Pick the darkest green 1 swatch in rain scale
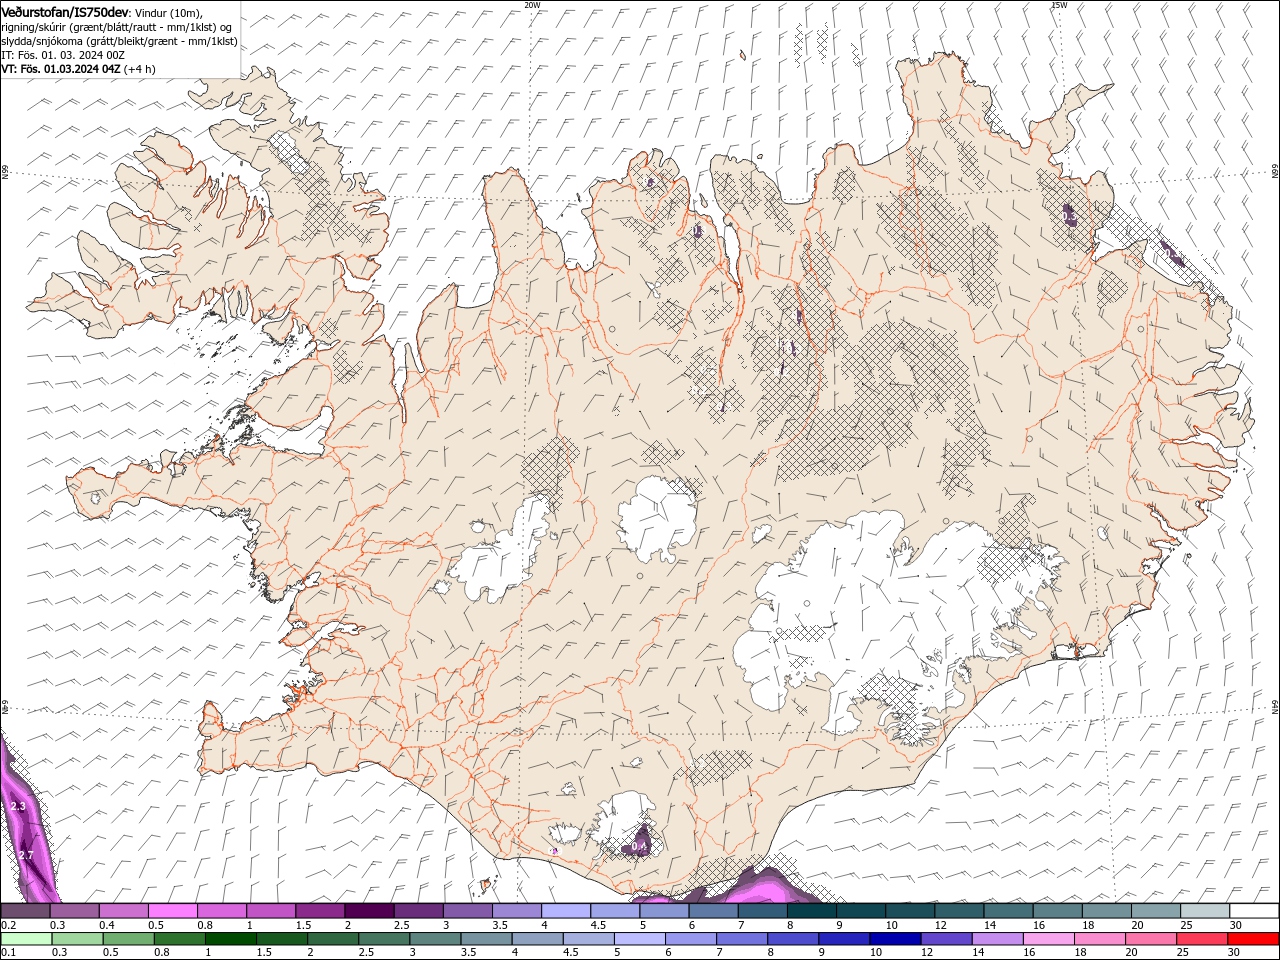Image resolution: width=1280 pixels, height=960 pixels. [230, 939]
